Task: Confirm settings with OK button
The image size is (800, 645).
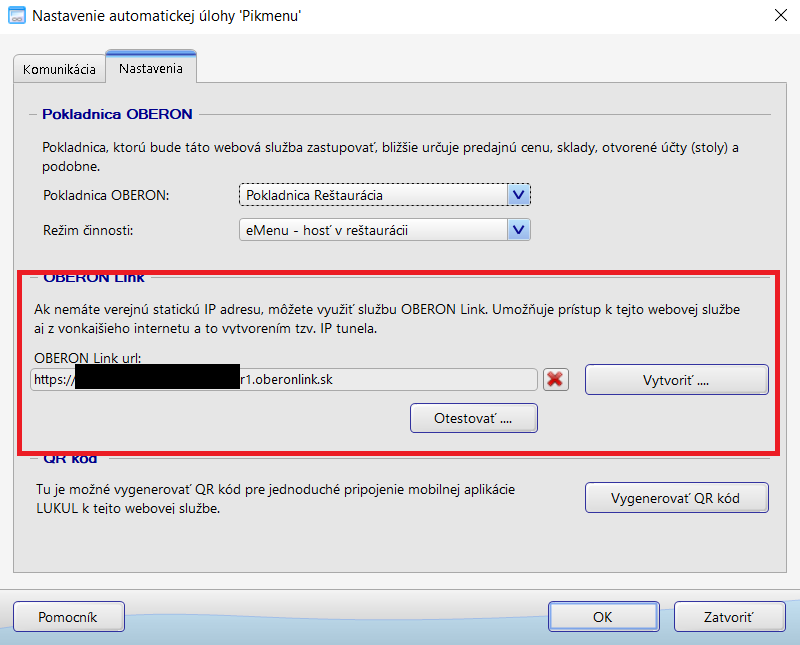Action: (604, 617)
